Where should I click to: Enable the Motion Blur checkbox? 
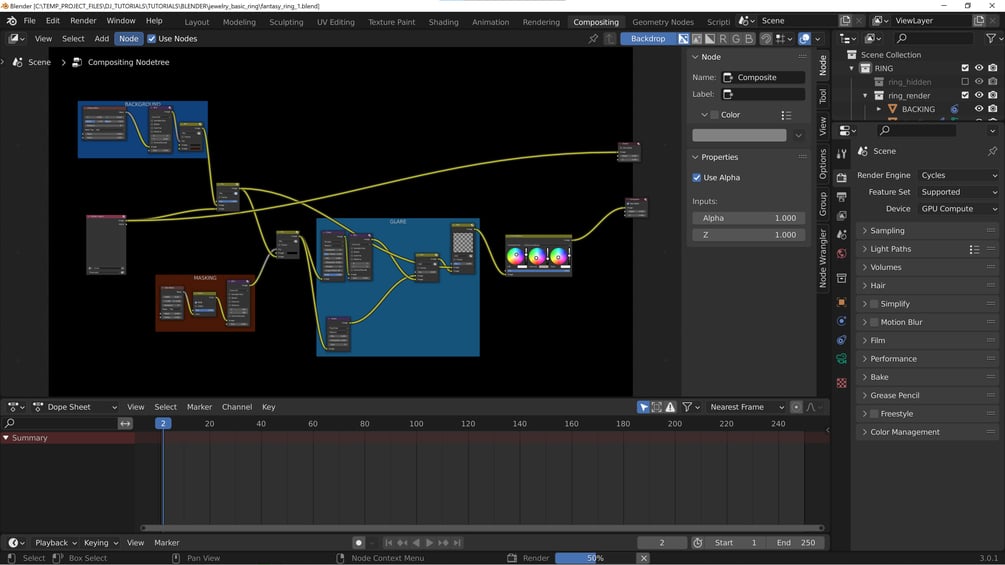[874, 322]
